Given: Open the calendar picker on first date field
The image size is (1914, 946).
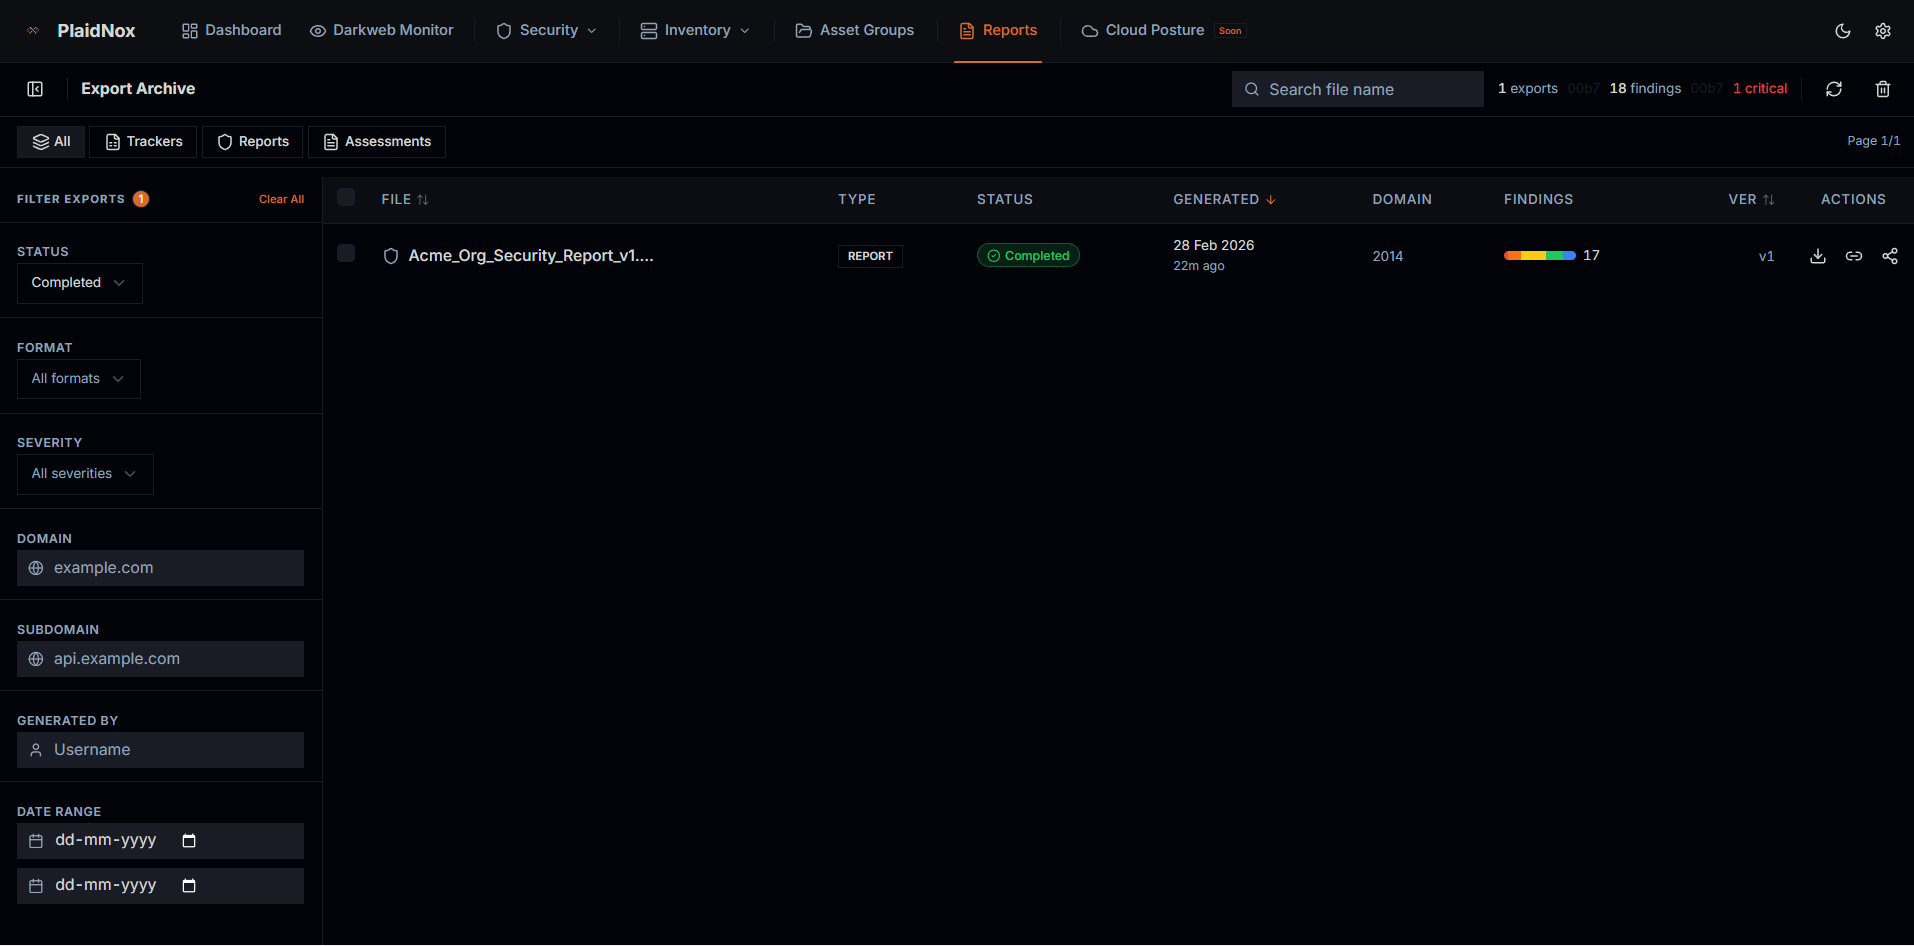Looking at the screenshot, I should coord(189,841).
